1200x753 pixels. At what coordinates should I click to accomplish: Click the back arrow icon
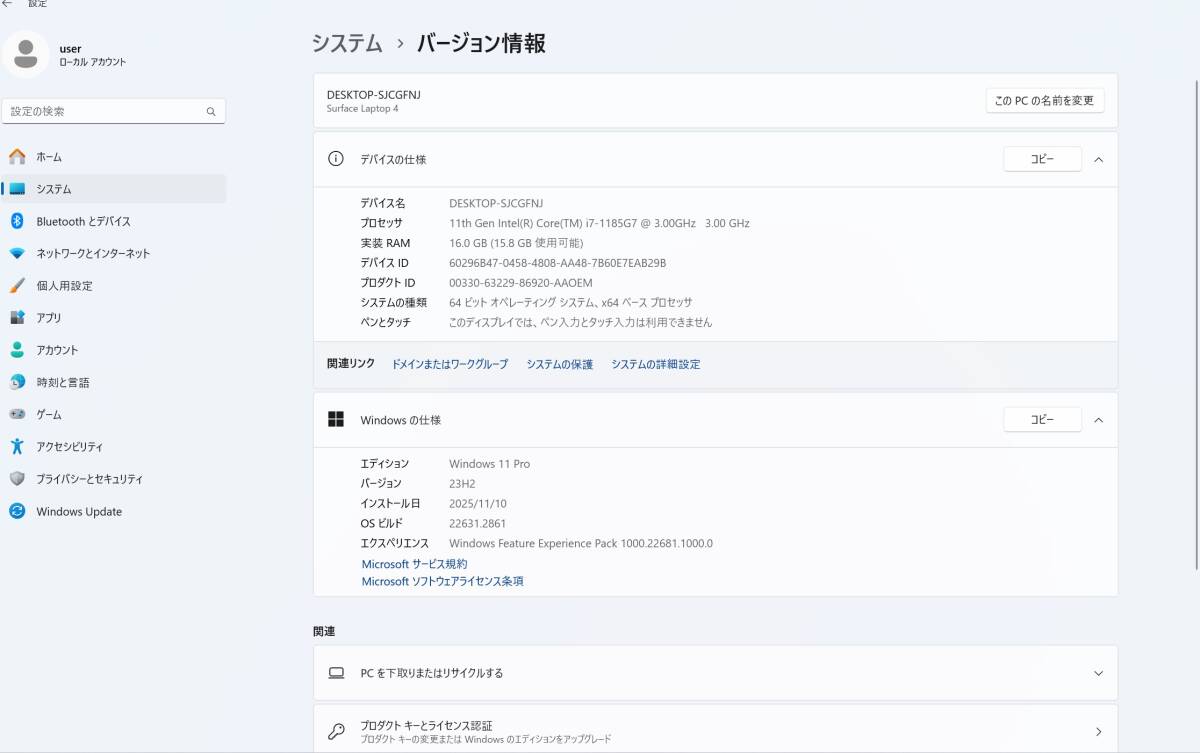(x=7, y=4)
